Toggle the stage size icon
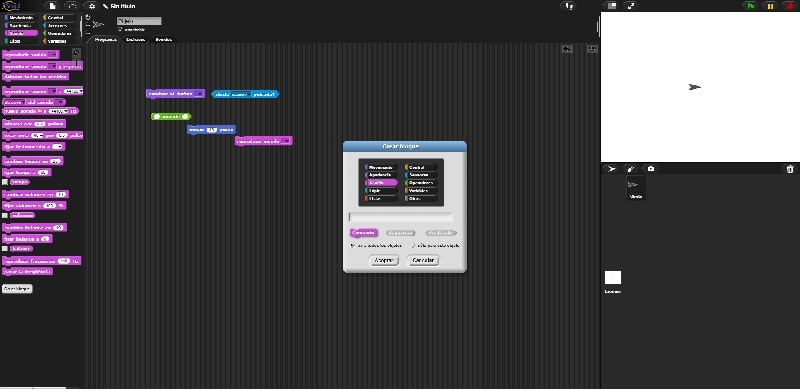This screenshot has width=800, height=392. [612, 6]
